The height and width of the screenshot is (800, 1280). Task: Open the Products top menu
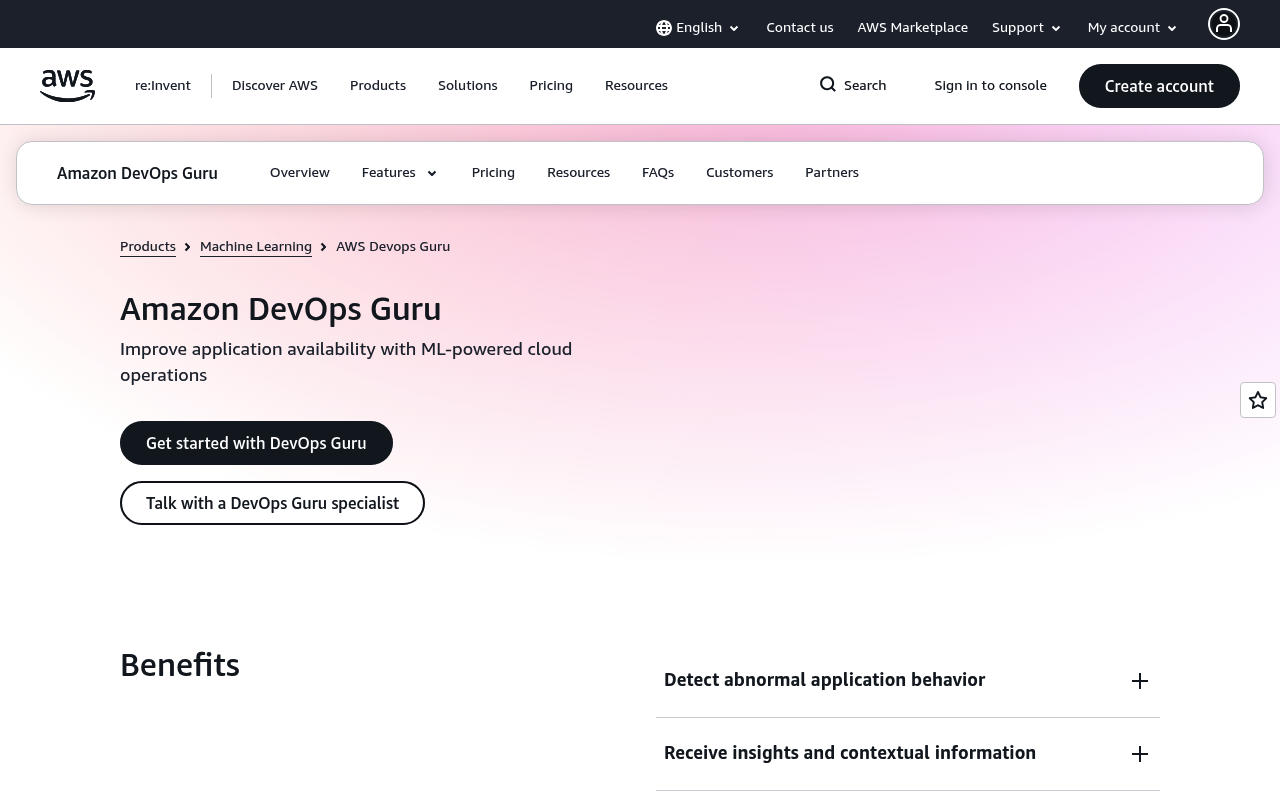coord(378,85)
